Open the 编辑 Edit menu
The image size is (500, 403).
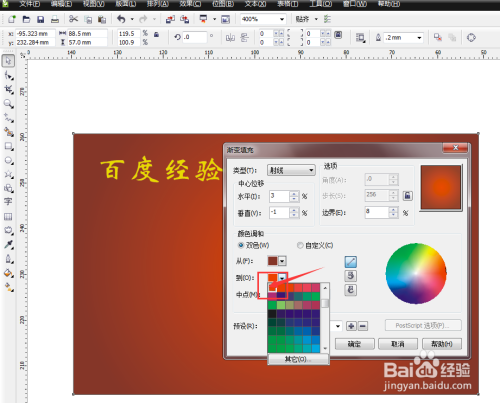coord(61,4)
